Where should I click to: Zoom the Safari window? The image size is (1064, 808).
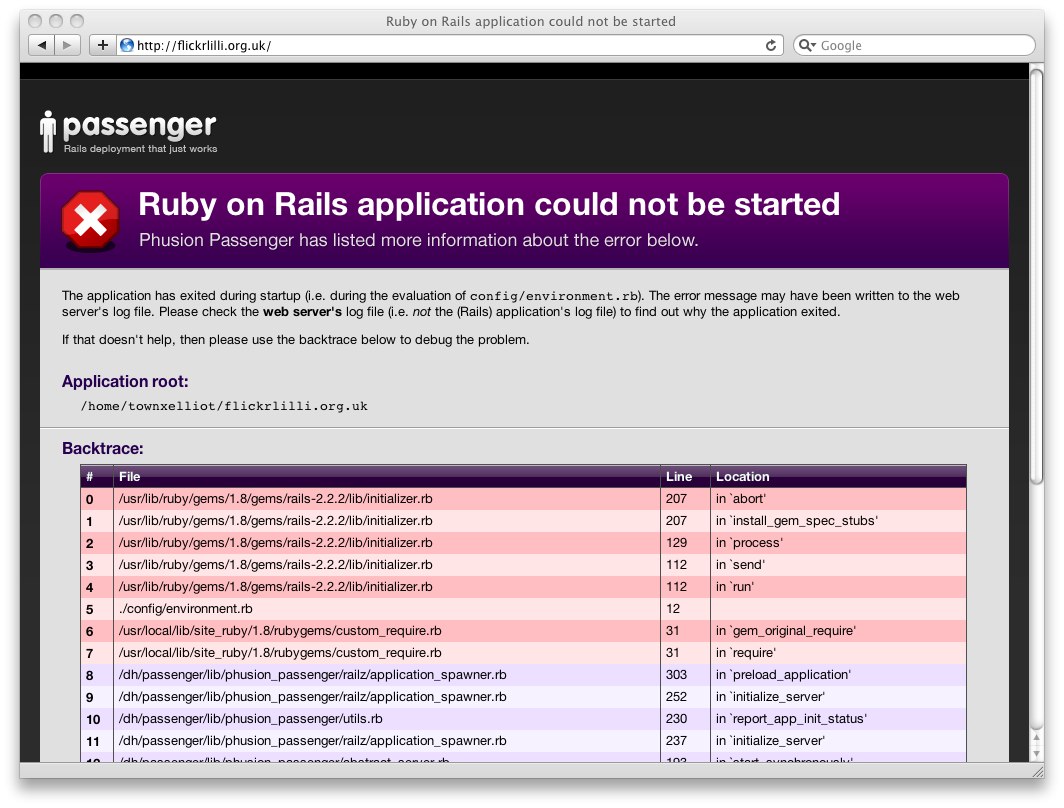point(77,21)
